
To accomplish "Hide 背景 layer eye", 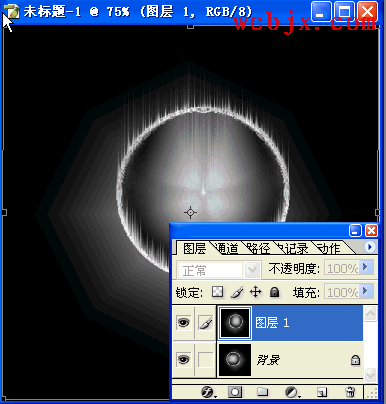I will [183, 360].
